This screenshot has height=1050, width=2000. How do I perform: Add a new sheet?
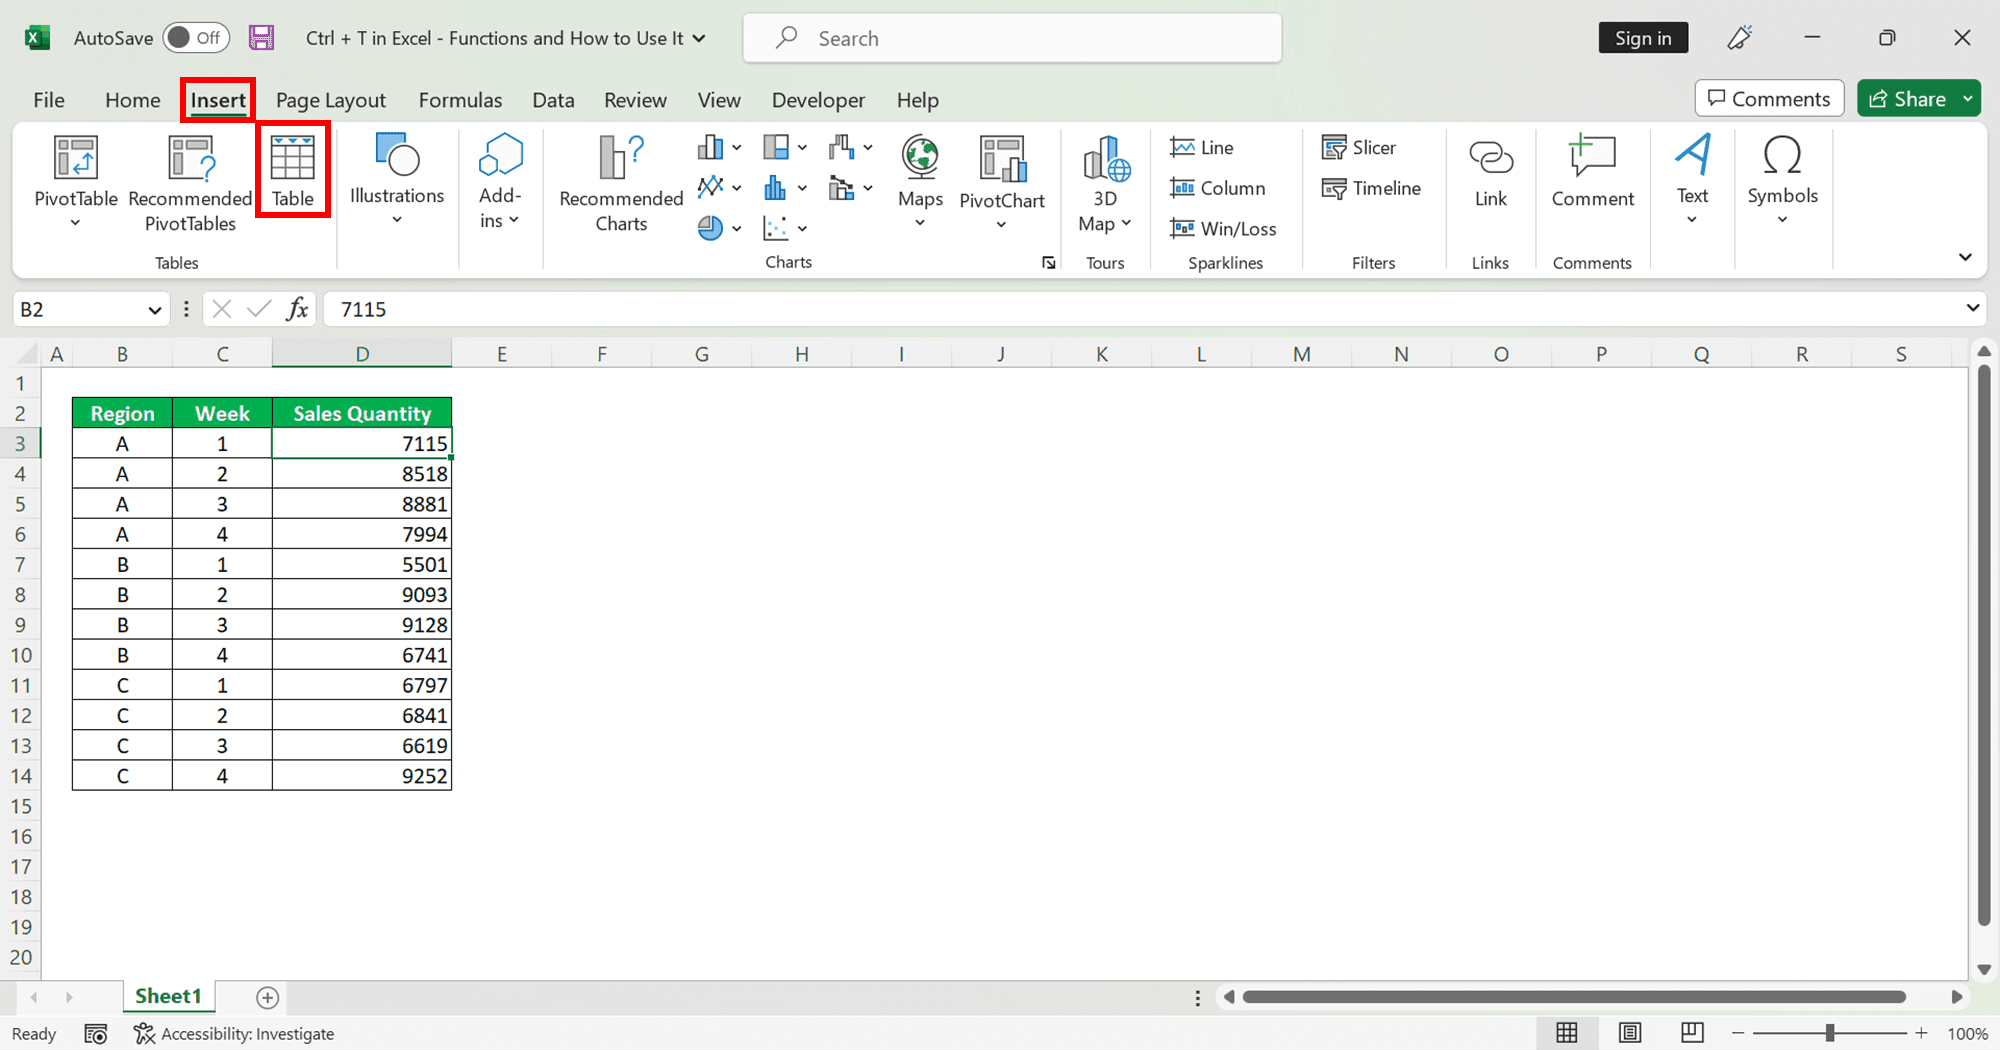(x=267, y=997)
